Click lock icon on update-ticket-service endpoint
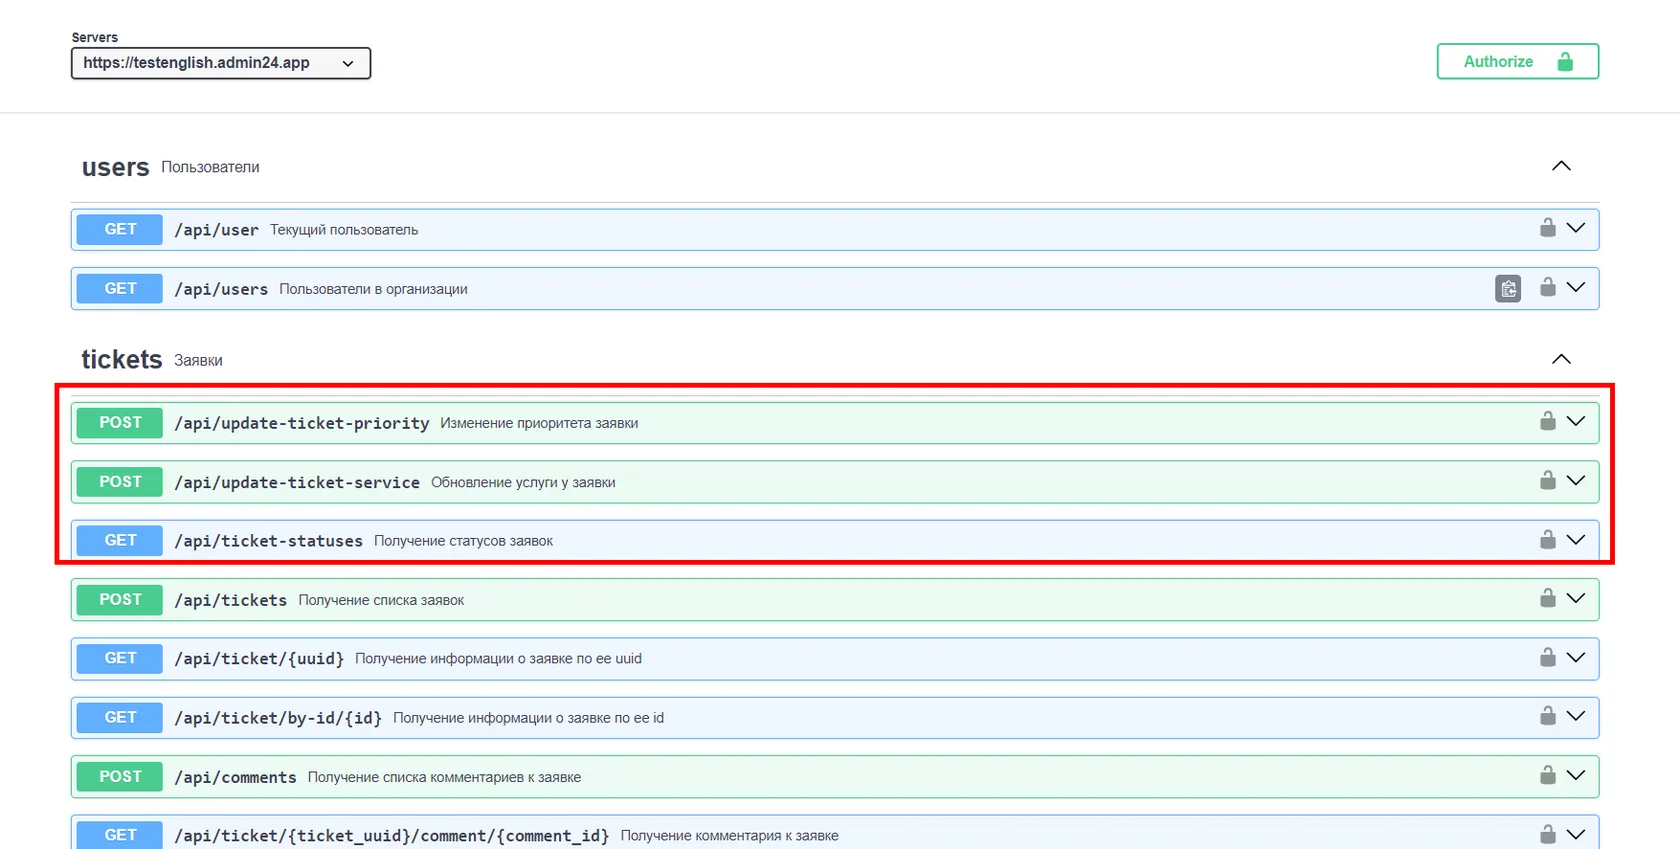The width and height of the screenshot is (1680, 849). 1547,480
